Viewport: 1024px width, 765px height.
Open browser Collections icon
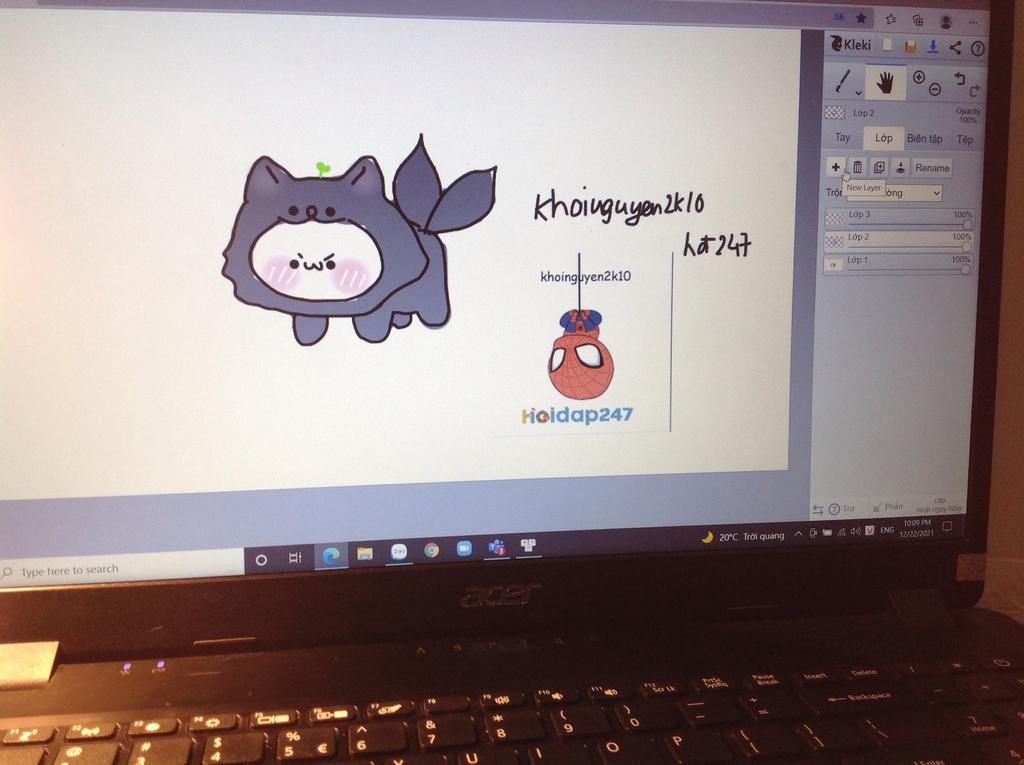pyautogui.click(x=918, y=20)
